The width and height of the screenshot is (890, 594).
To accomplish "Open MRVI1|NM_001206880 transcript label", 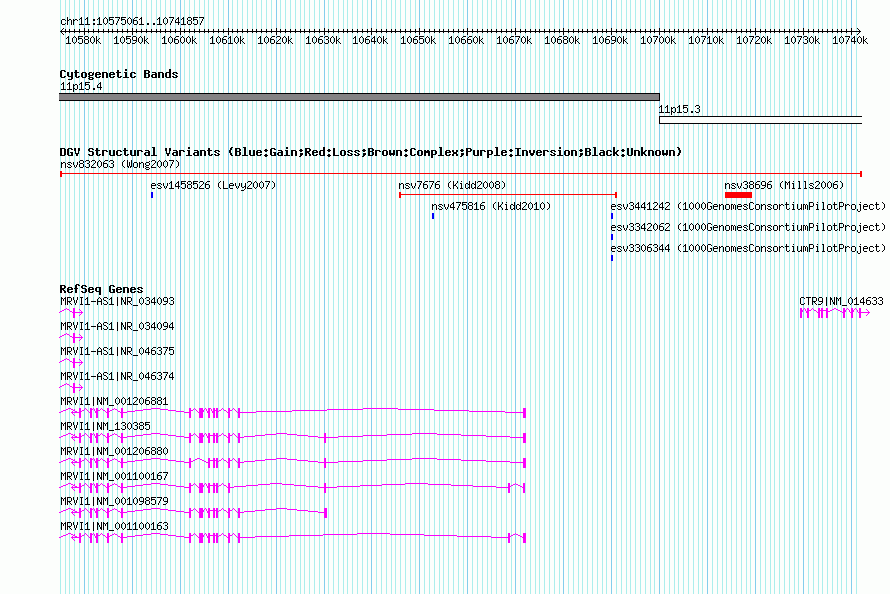I will (114, 451).
